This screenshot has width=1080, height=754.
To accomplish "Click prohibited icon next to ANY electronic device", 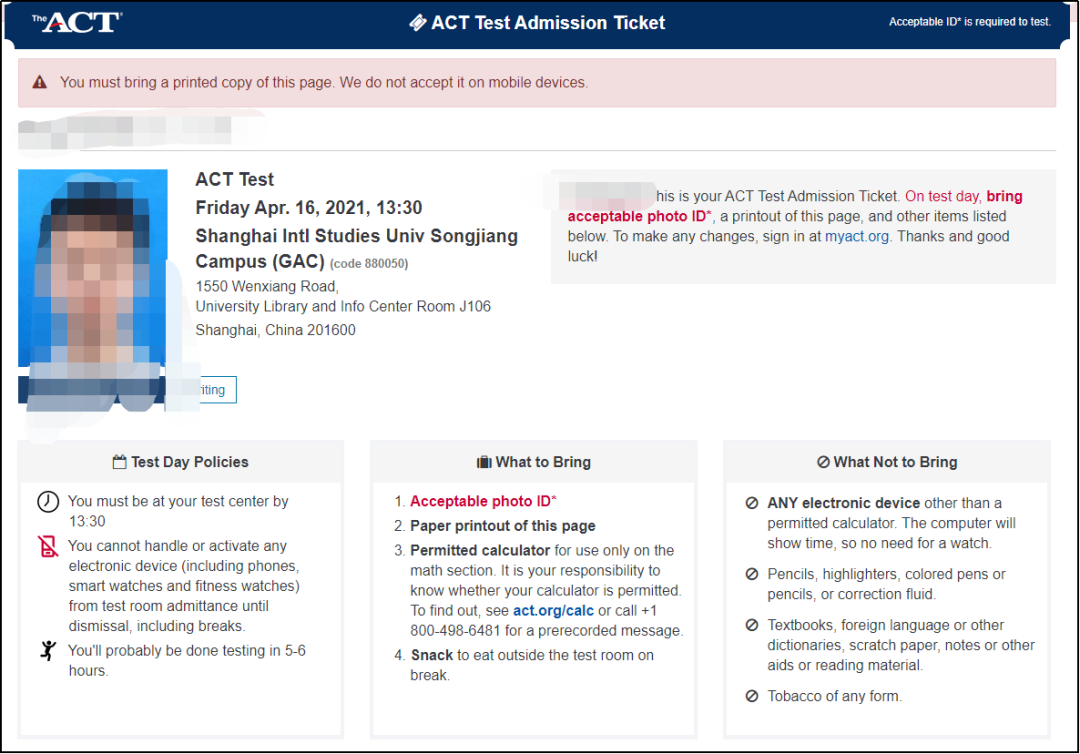I will pos(752,503).
